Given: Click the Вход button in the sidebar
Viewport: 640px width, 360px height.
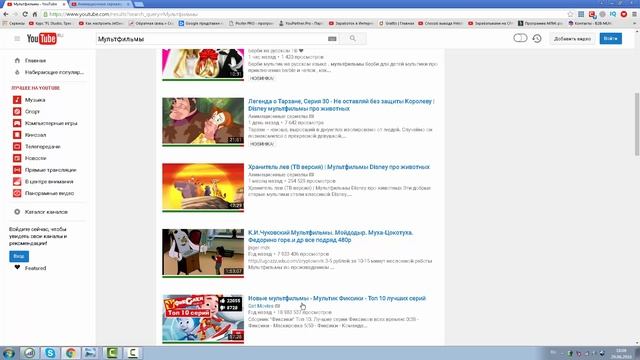Looking at the screenshot, I should (x=19, y=256).
